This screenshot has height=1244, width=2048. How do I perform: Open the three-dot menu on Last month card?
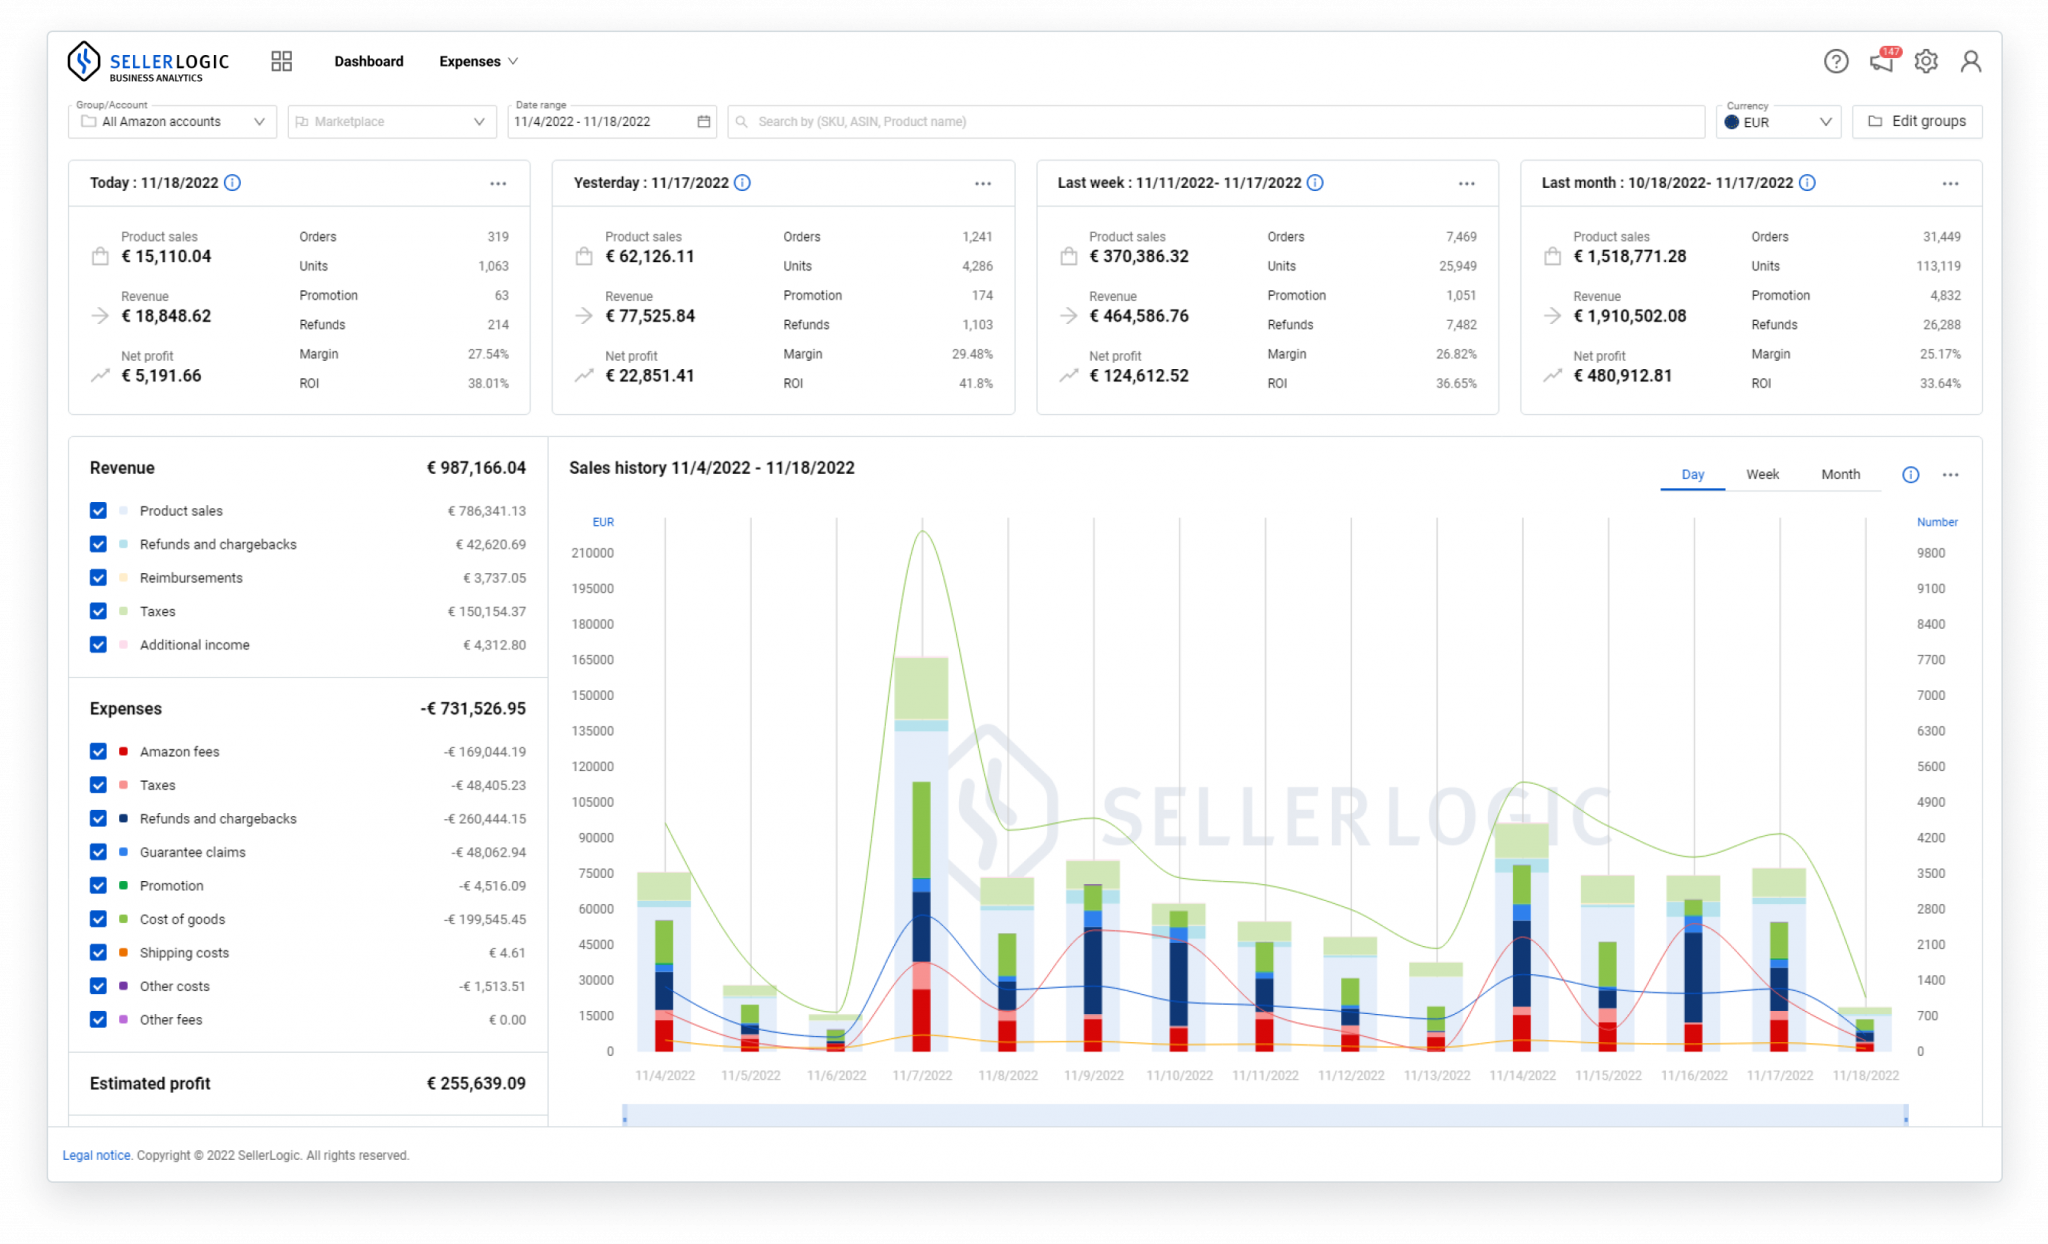(1950, 183)
